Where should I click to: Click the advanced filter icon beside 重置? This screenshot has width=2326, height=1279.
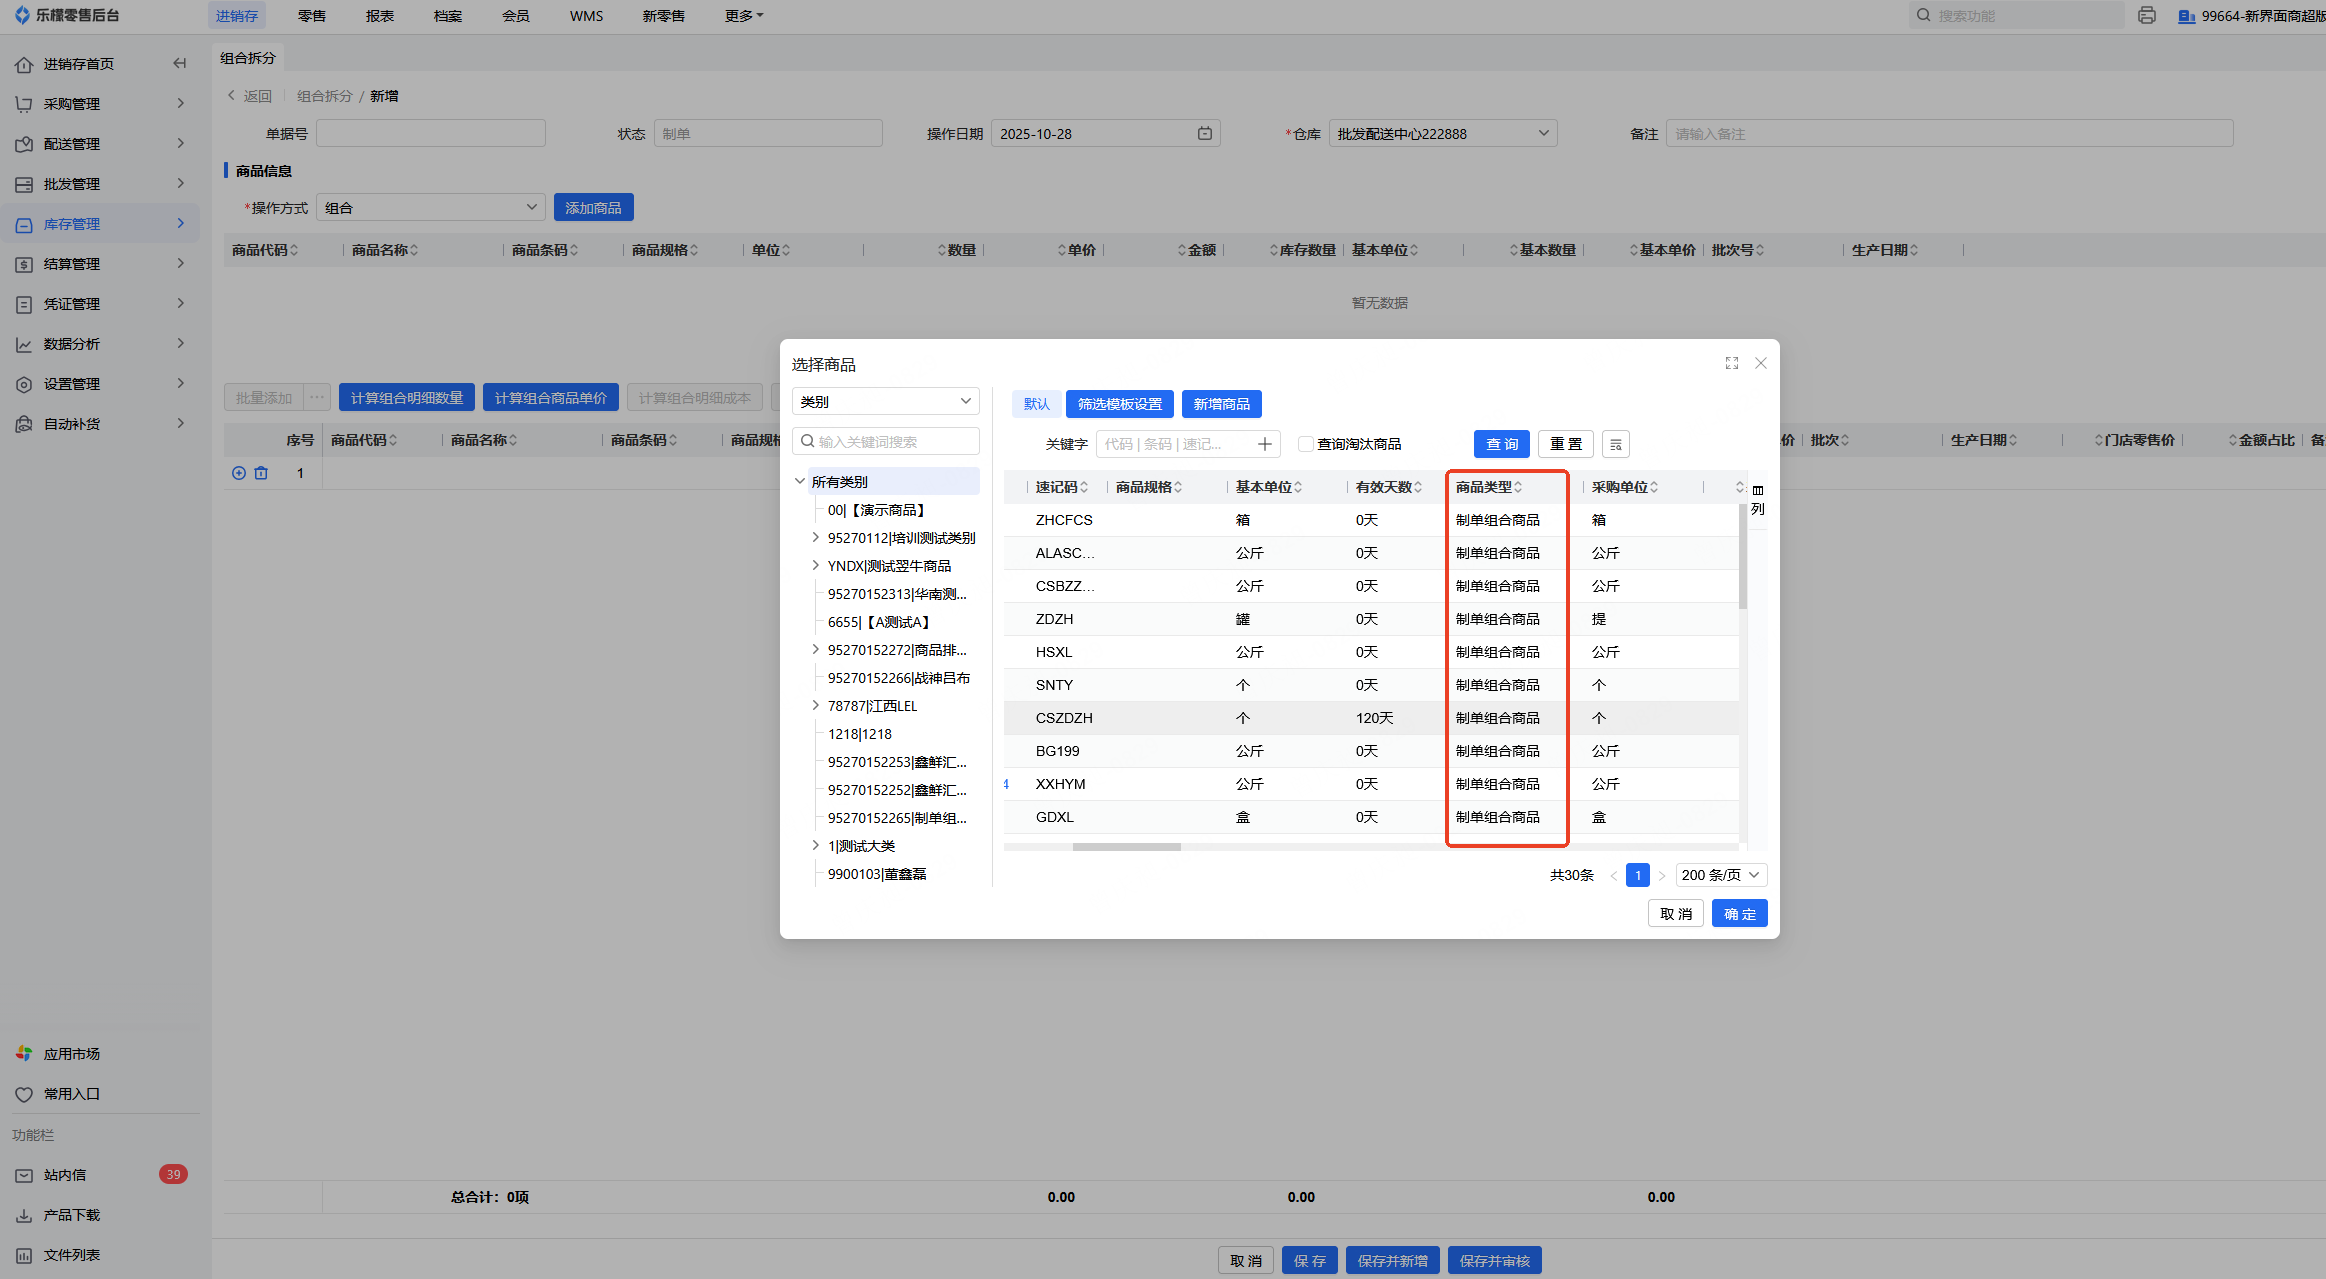coord(1615,444)
